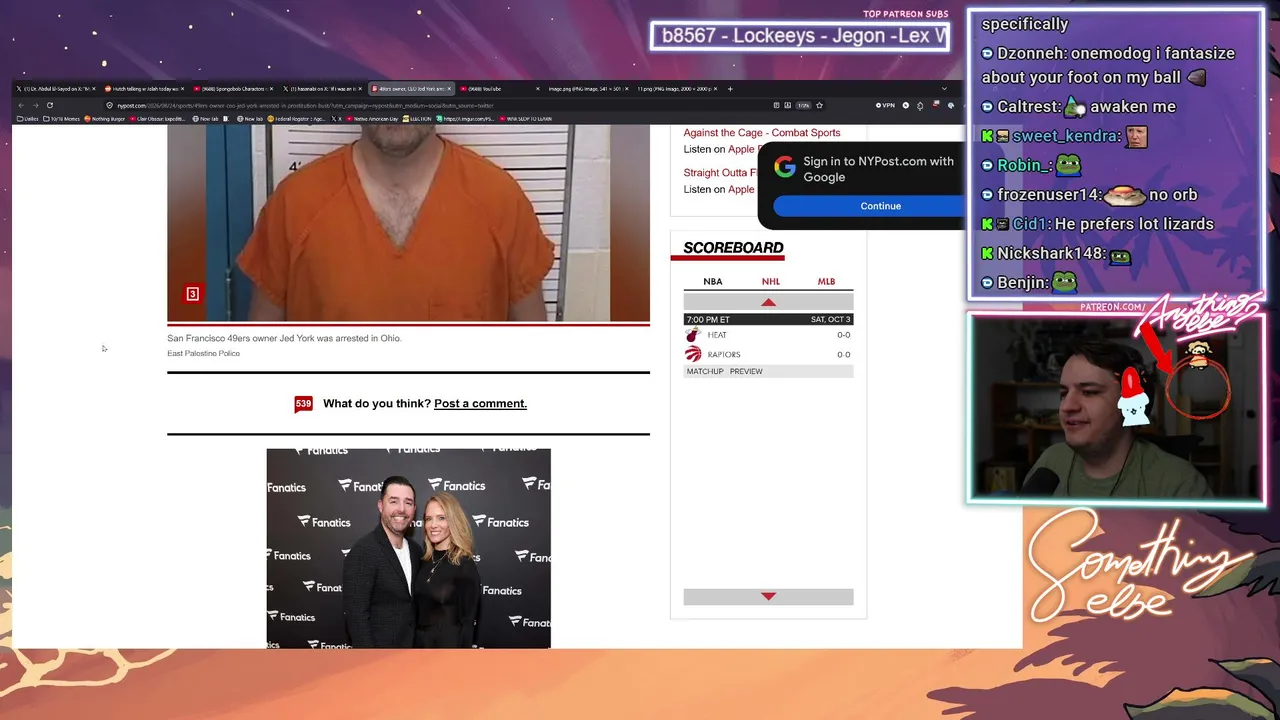Image resolution: width=1280 pixels, height=720 pixels.
Task: Open the MATCHUP link for Heat vs Raptors
Action: tap(705, 372)
